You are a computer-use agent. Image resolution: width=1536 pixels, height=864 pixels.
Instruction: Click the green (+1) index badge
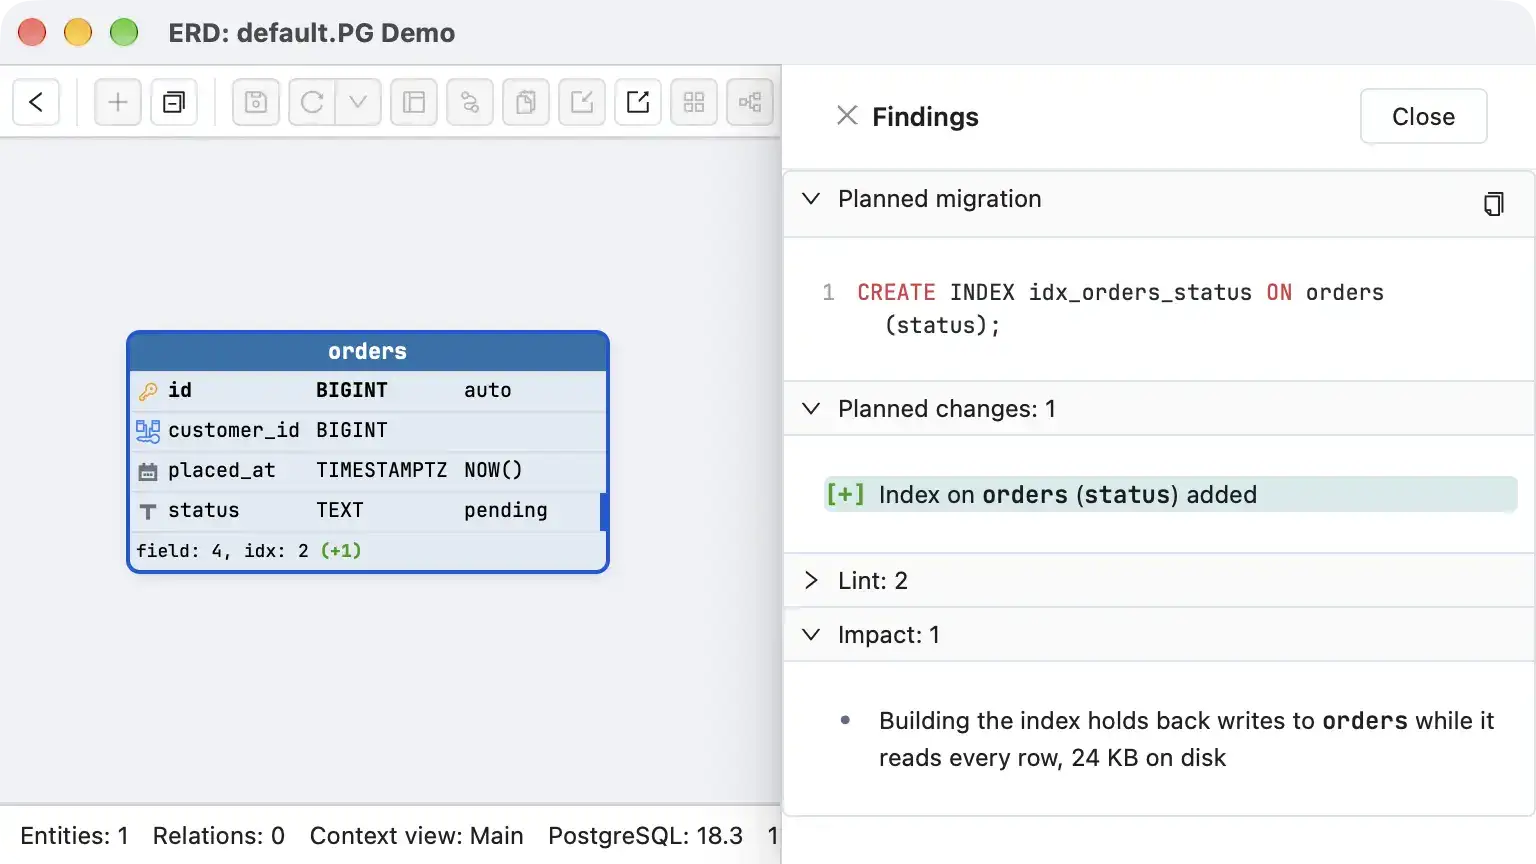[341, 551]
